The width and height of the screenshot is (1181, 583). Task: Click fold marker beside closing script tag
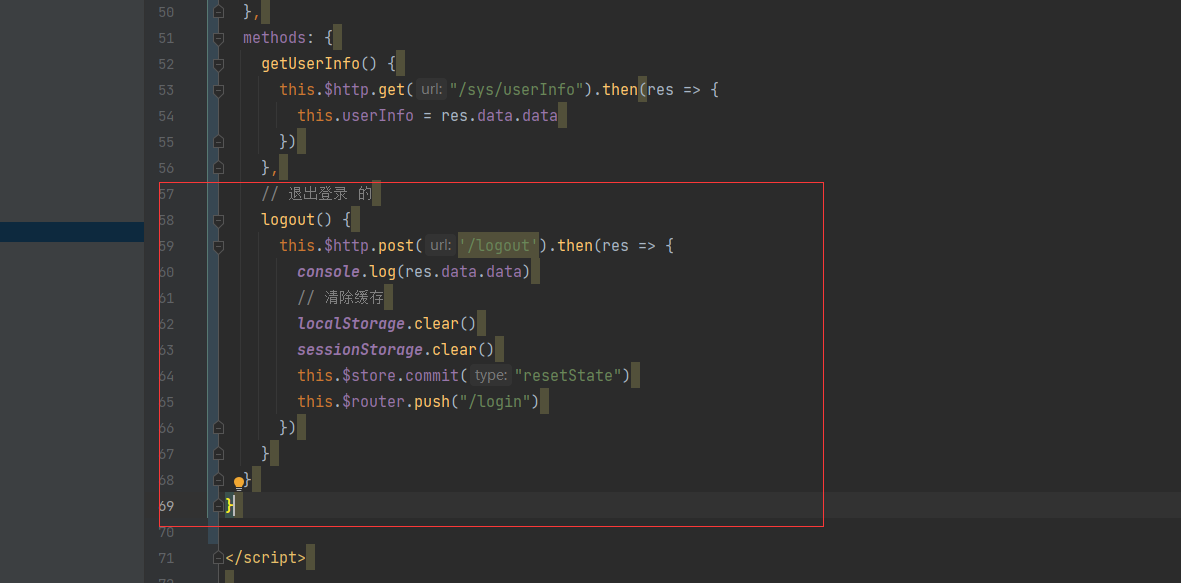pos(218,558)
